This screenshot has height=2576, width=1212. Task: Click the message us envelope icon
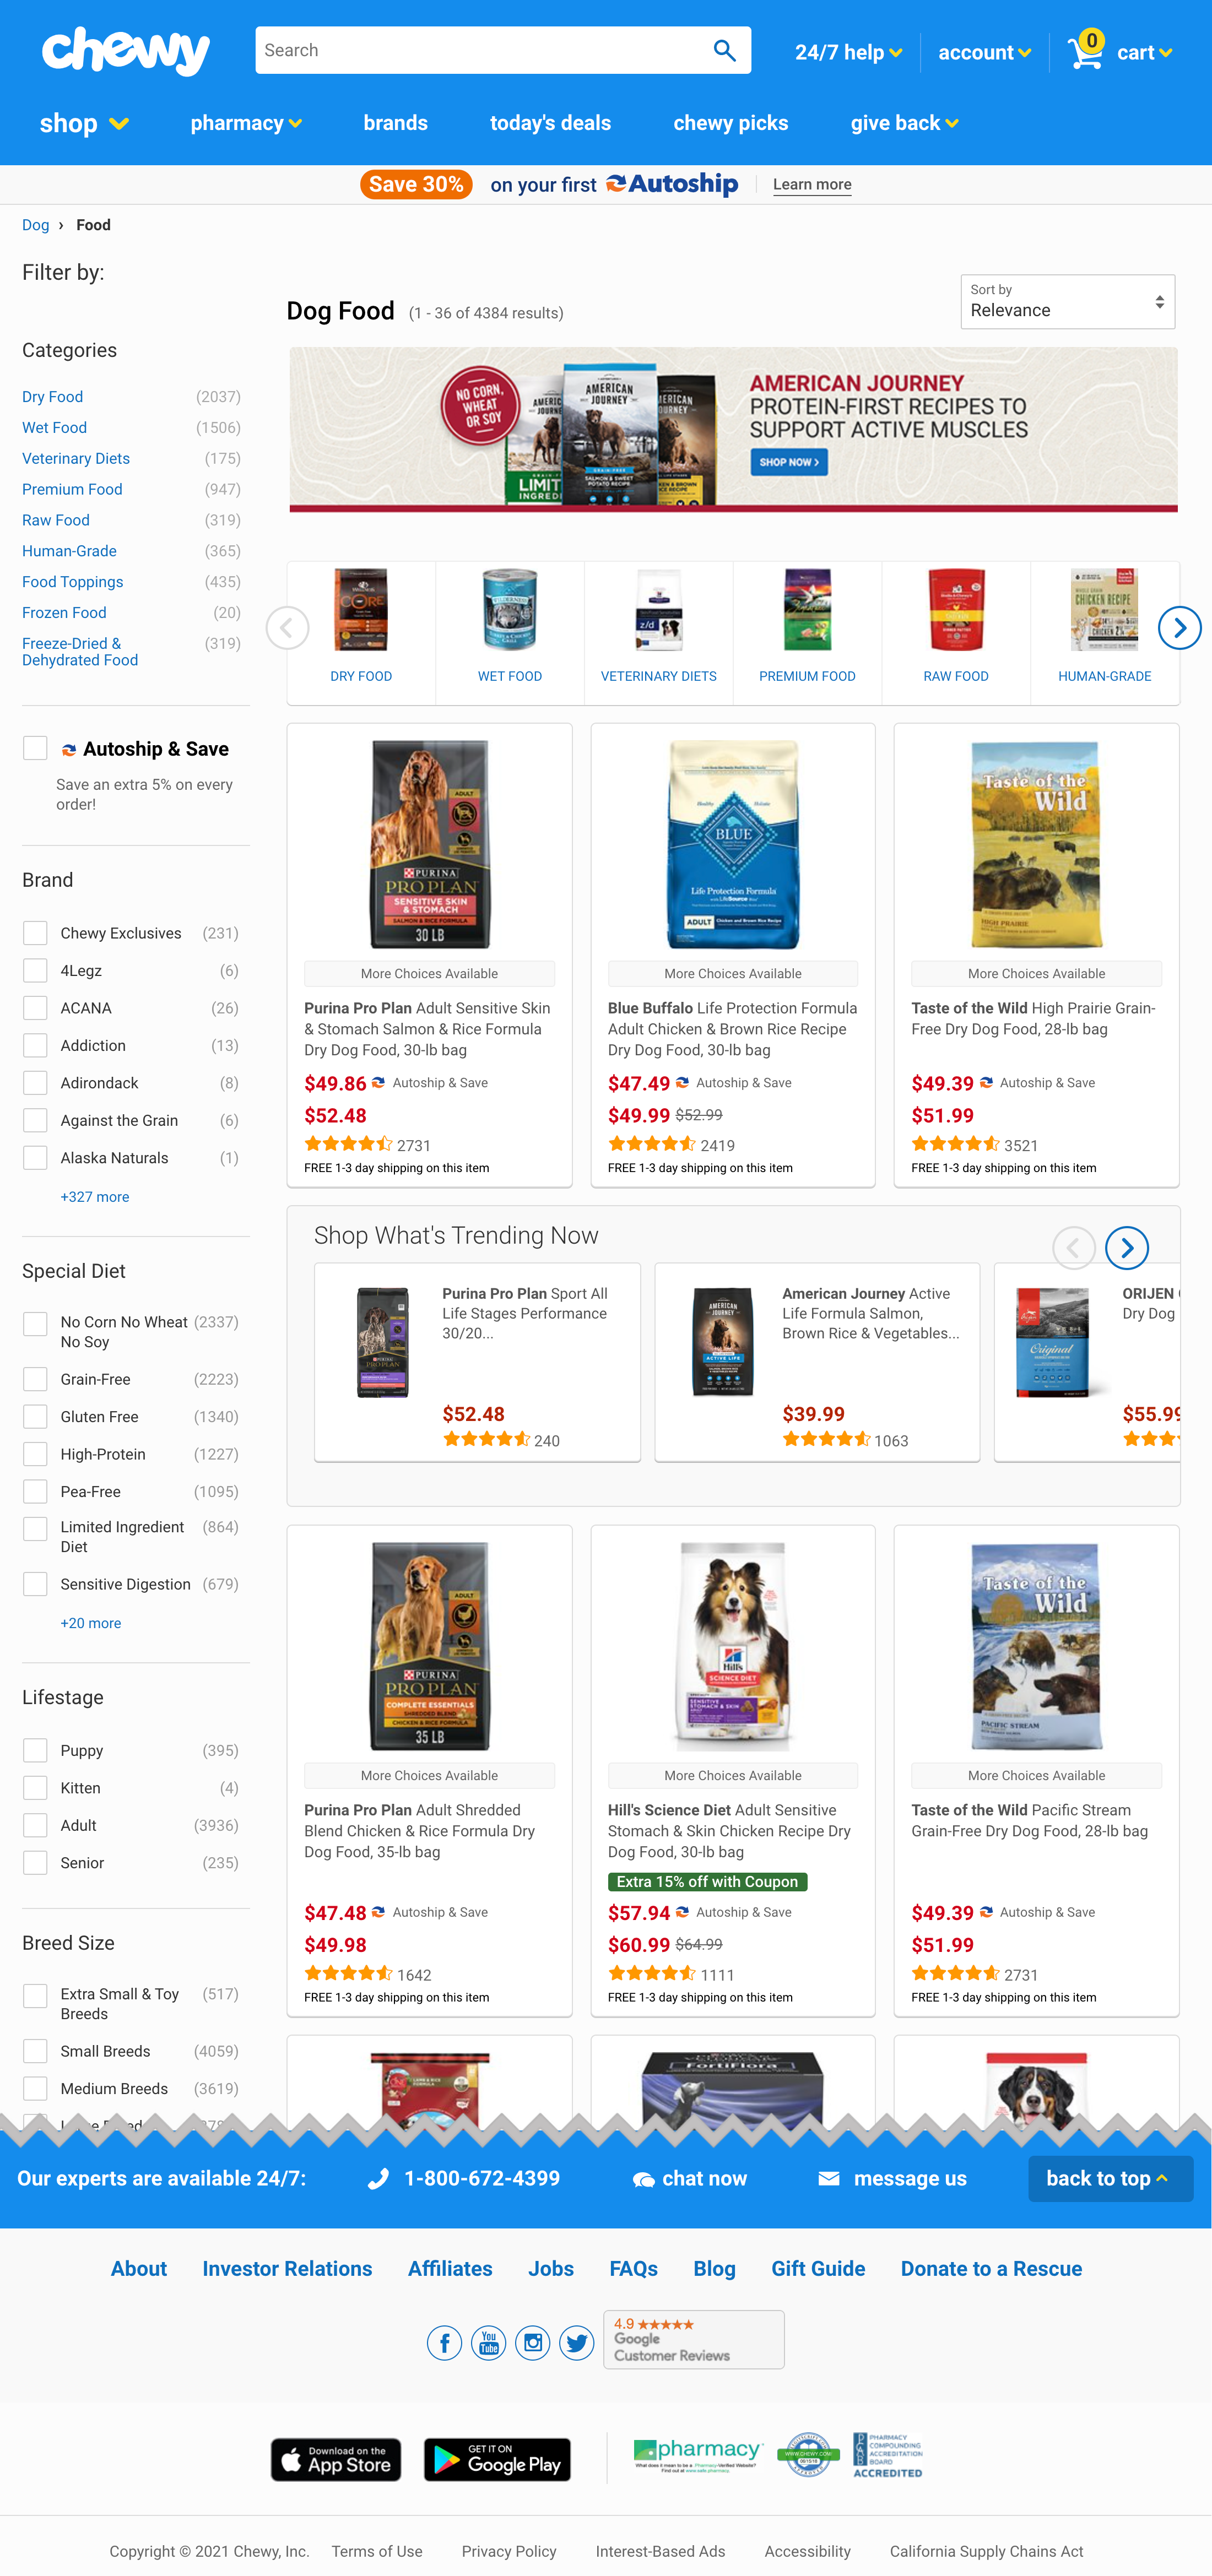(x=828, y=2178)
